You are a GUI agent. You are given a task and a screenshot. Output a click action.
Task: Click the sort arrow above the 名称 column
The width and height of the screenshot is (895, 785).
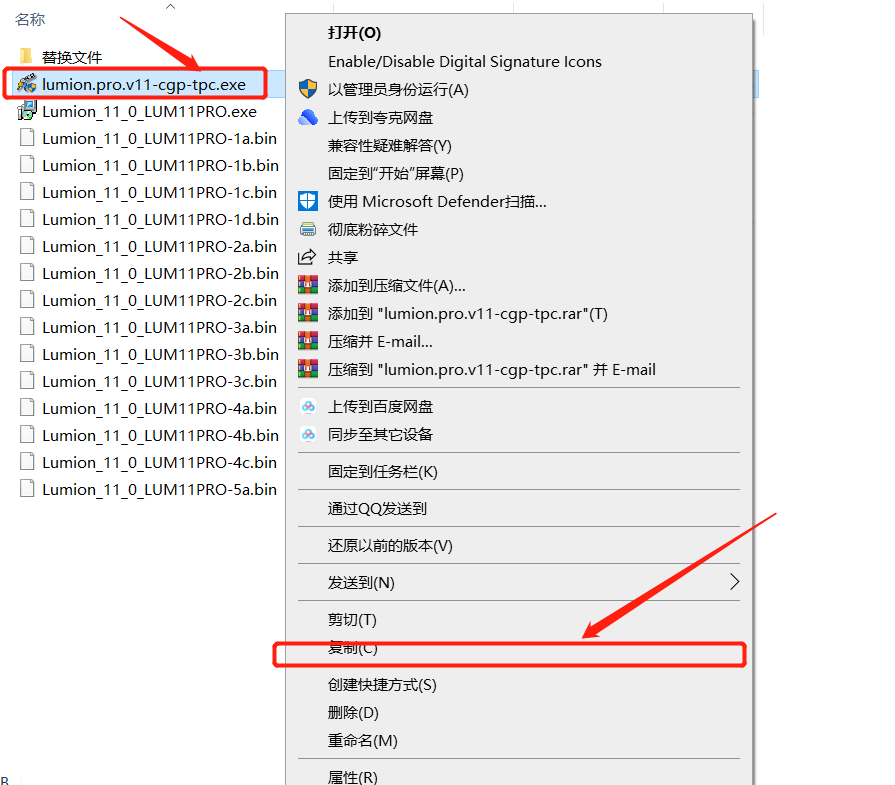[169, 7]
